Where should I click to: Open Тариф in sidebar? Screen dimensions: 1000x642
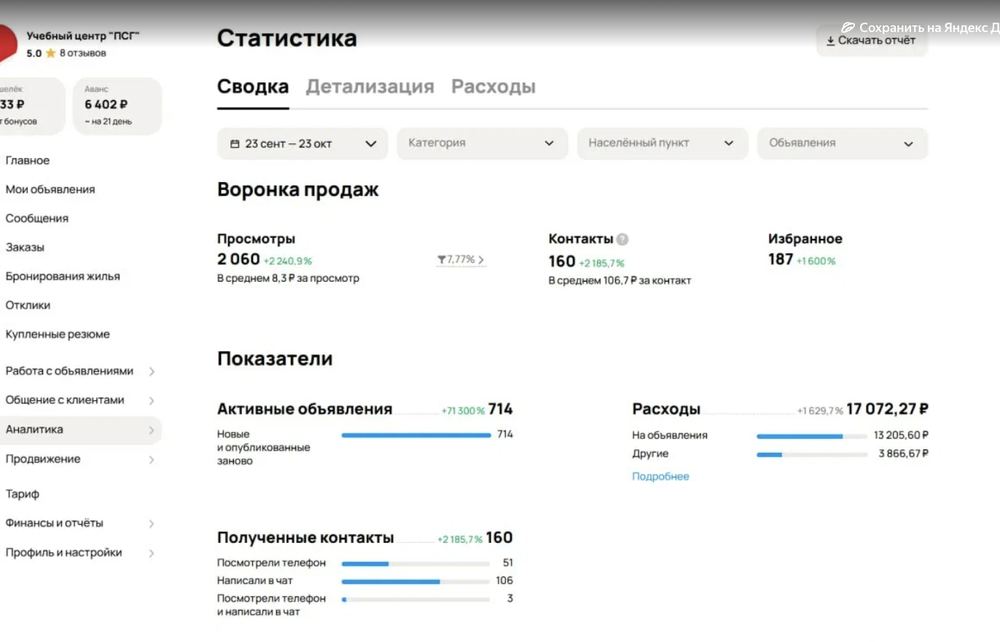click(x=22, y=494)
